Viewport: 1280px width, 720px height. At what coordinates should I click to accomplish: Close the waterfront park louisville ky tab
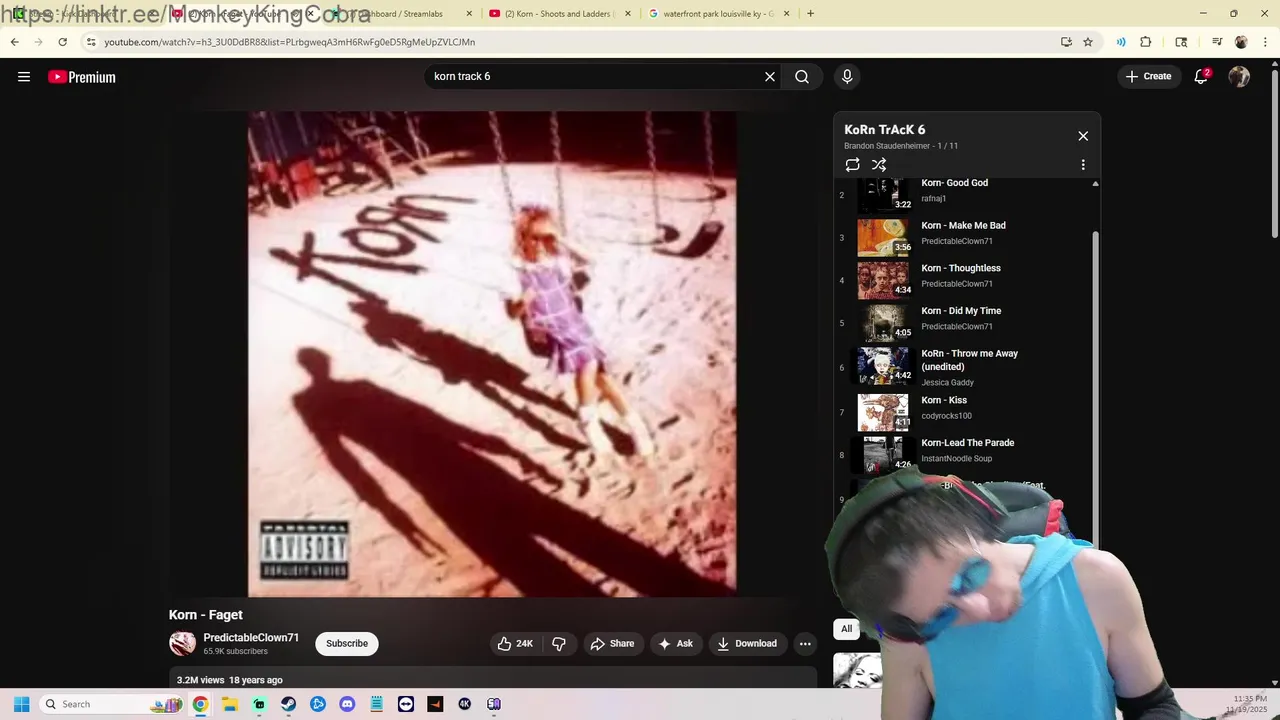[x=786, y=14]
